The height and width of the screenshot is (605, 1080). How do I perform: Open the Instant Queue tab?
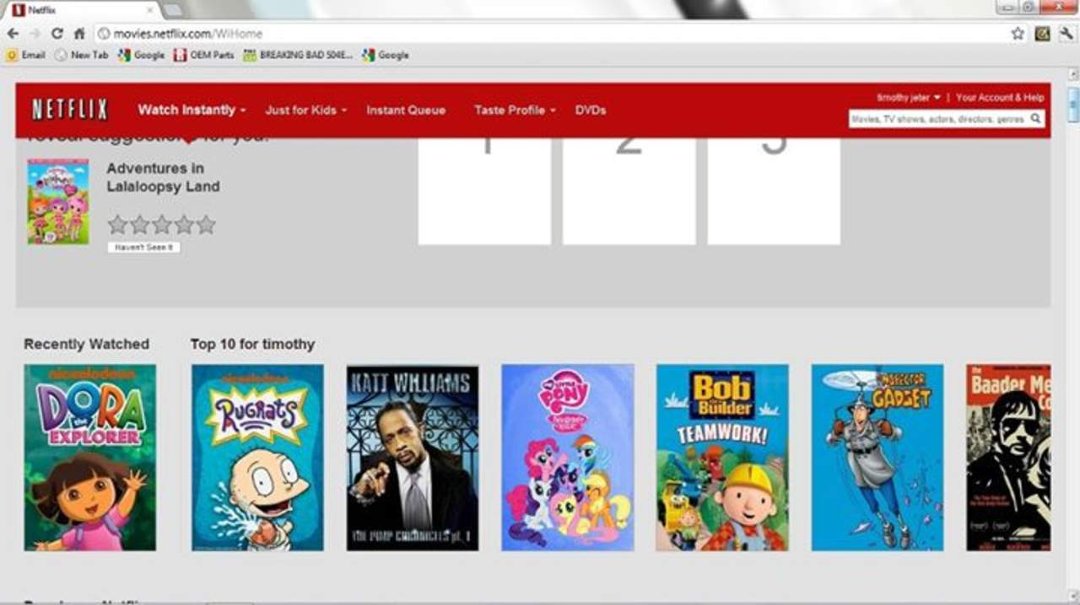coord(406,110)
